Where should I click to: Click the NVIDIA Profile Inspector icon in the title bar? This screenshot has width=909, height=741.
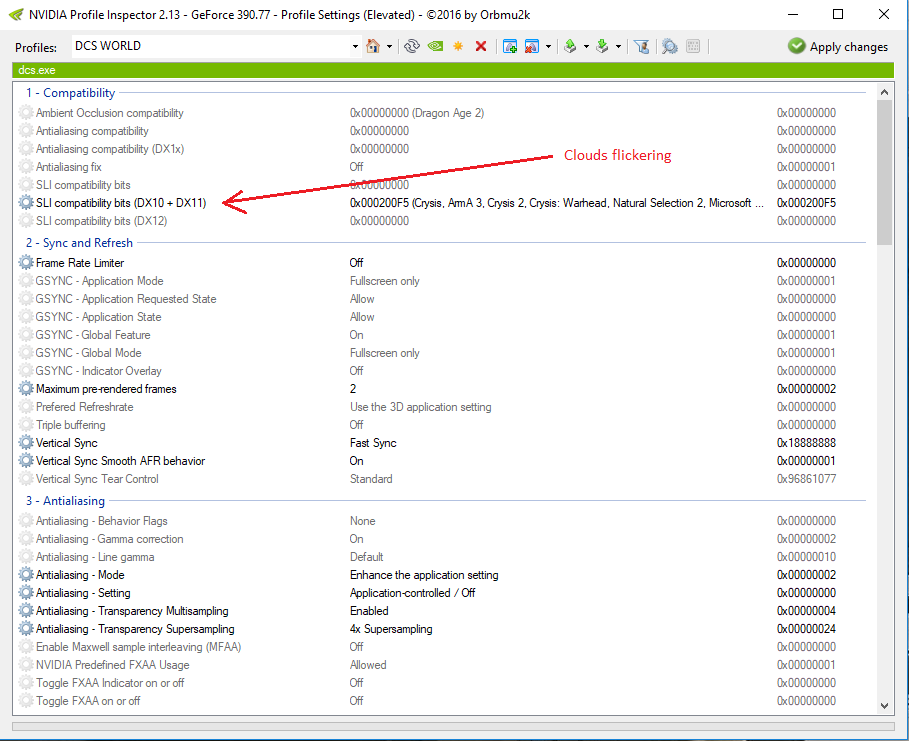coord(16,14)
